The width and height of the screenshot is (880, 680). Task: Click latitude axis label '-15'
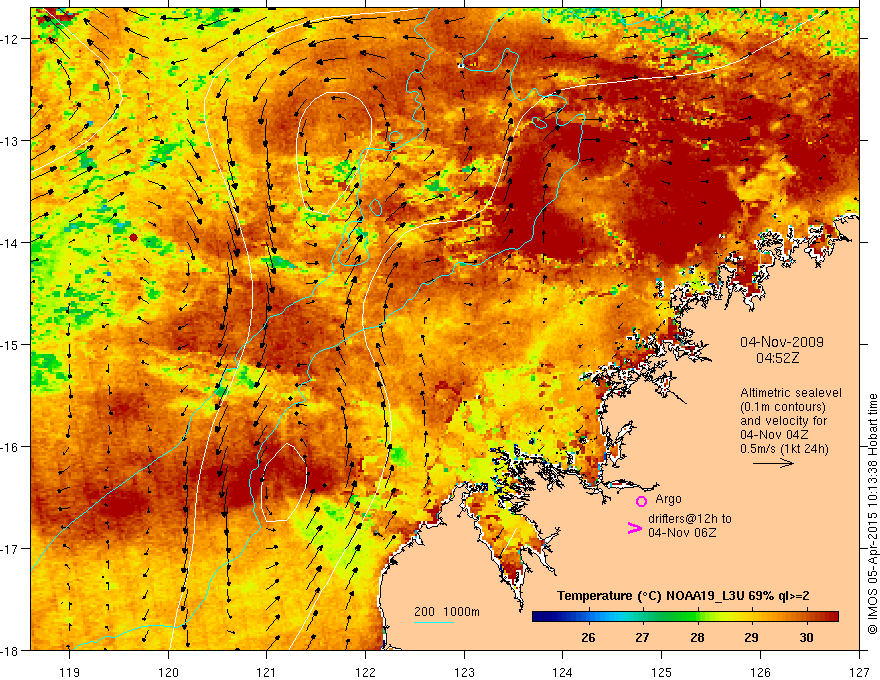[10, 344]
